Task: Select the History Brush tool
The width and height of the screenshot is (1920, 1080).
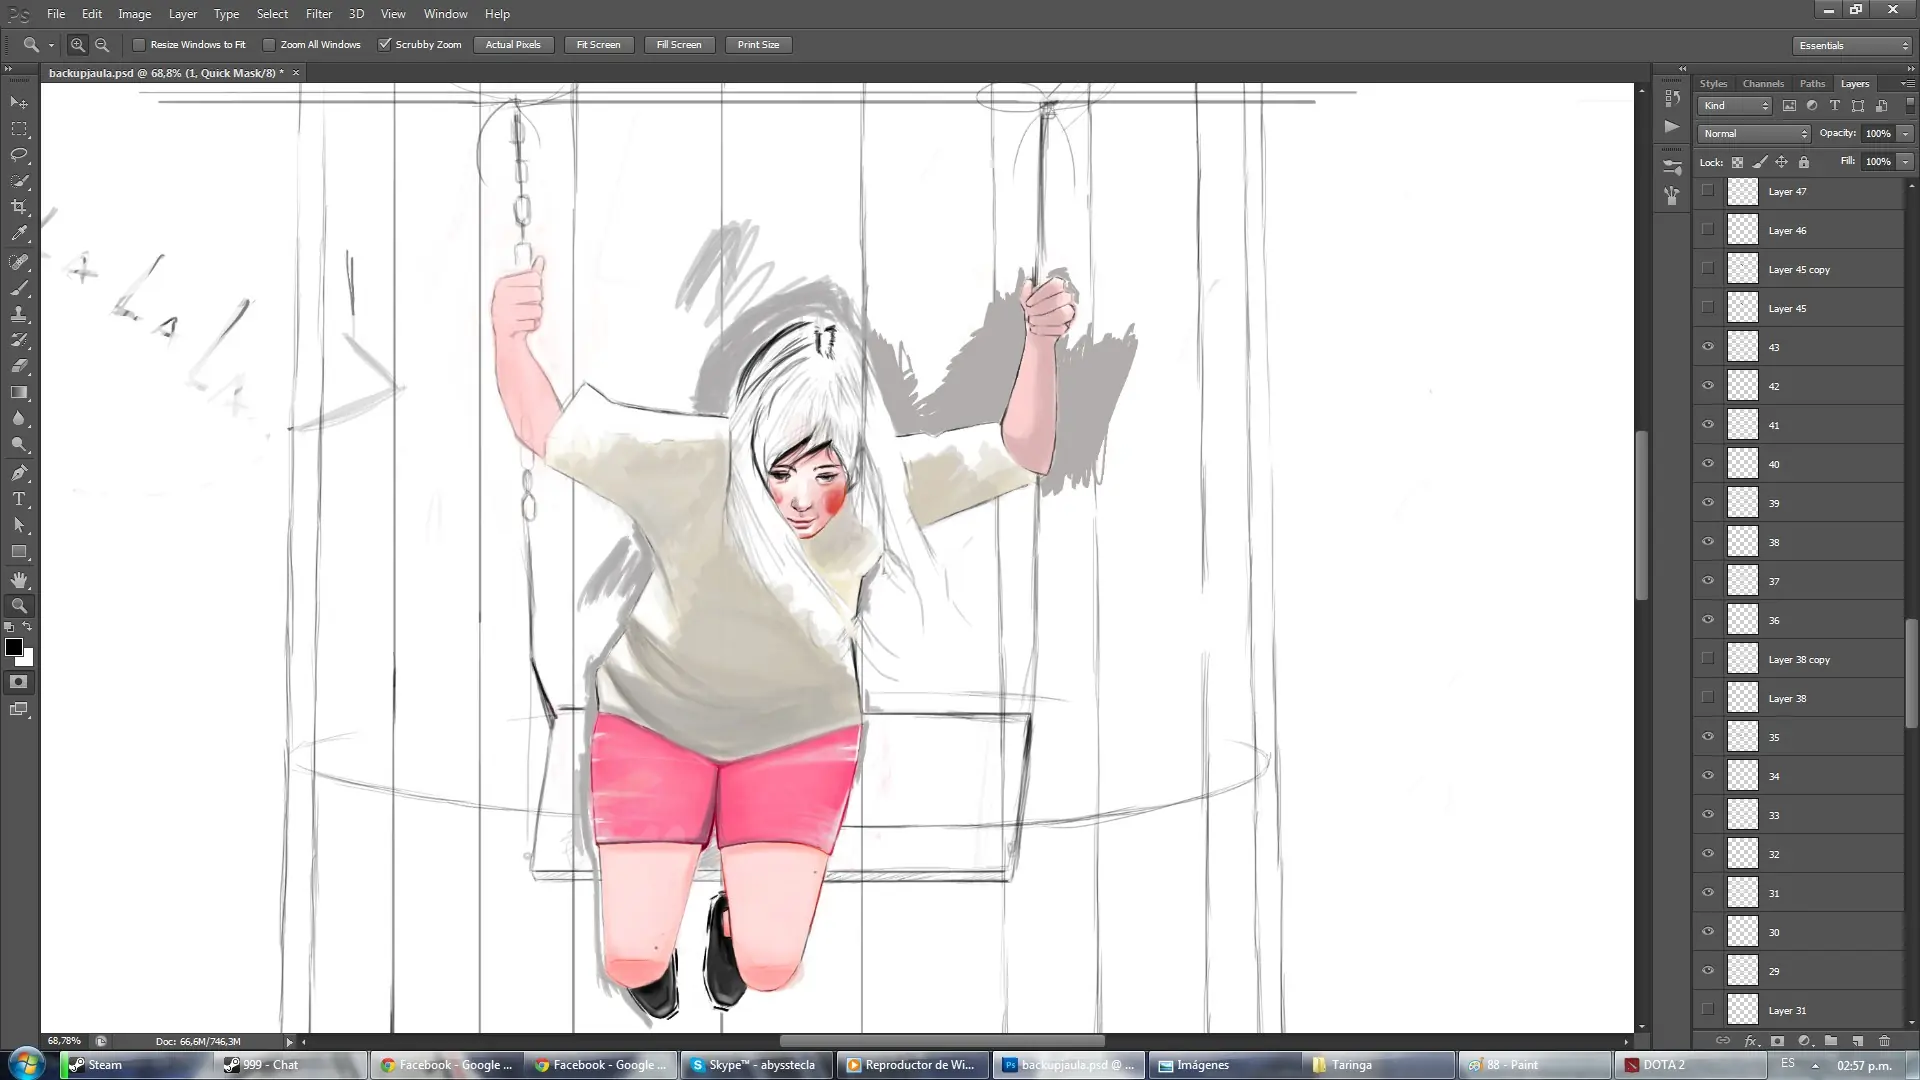Action: tap(19, 340)
